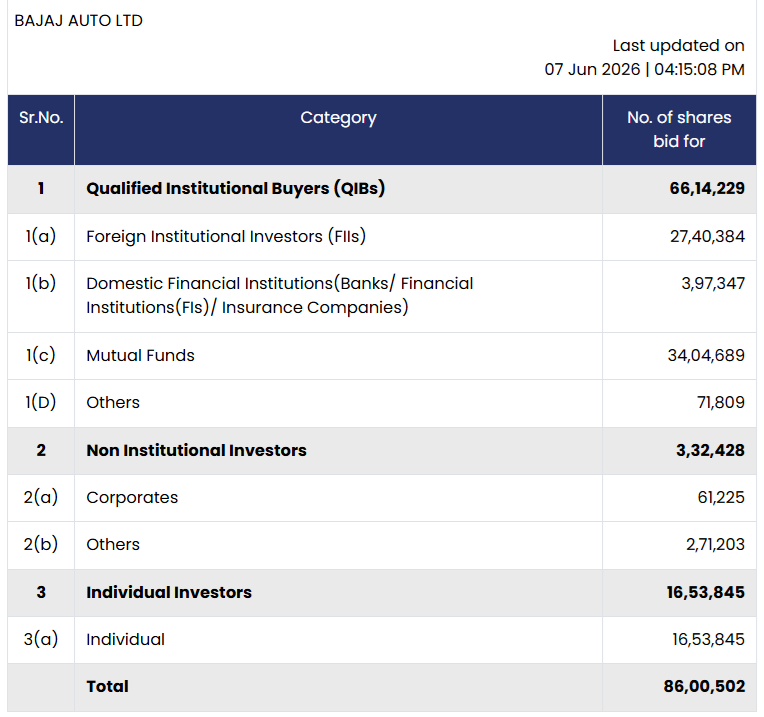Click the value 3,32,428
The height and width of the screenshot is (717, 764).
[x=710, y=450]
